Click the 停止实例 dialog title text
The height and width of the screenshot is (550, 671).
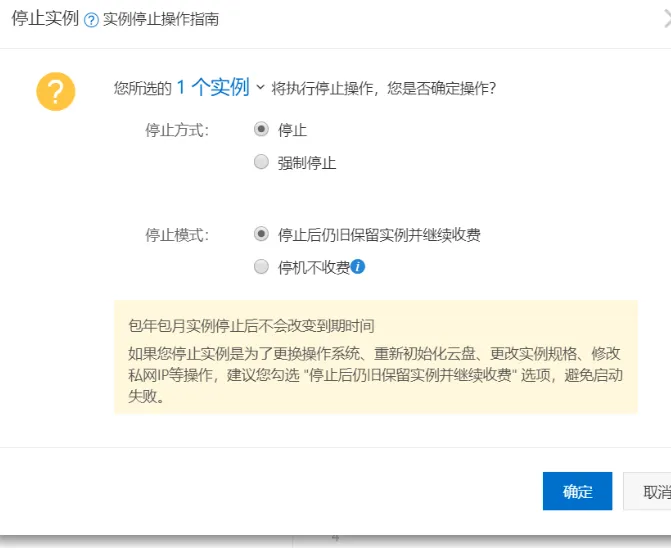point(44,19)
